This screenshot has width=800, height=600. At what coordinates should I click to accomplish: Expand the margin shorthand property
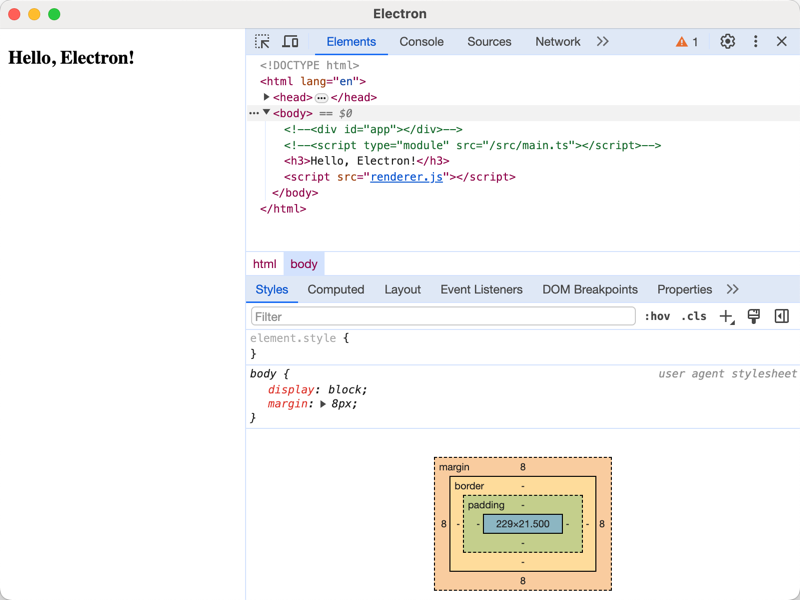point(323,404)
